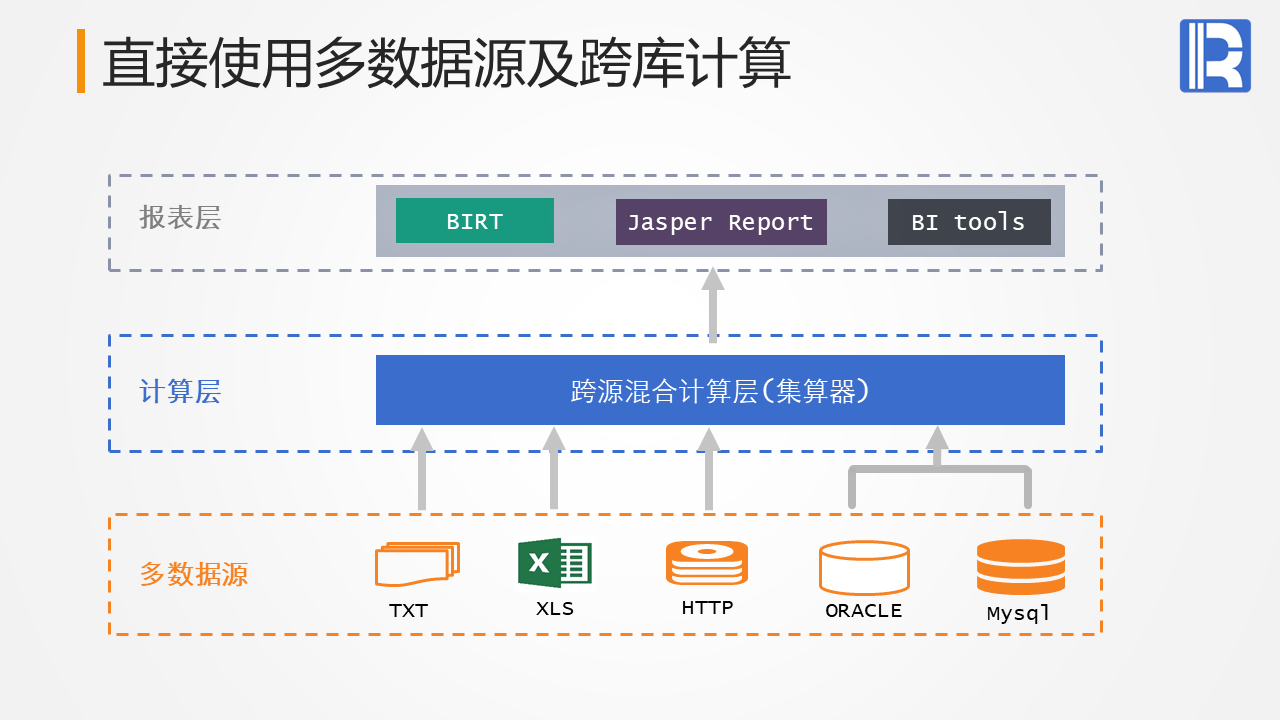Select the green BIRT box
The width and height of the screenshot is (1280, 720).
click(x=475, y=221)
